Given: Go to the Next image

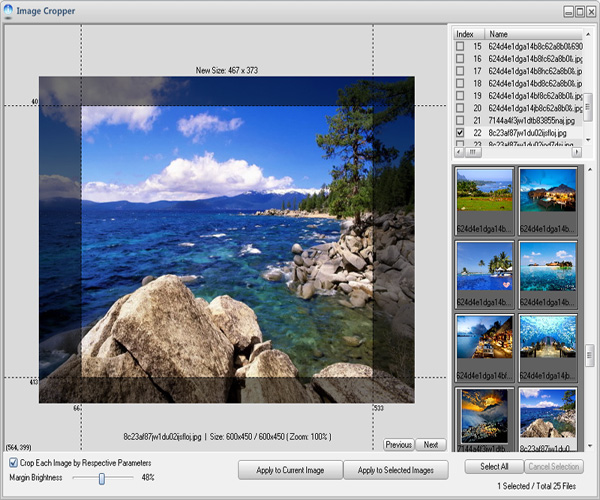Looking at the screenshot, I should [x=431, y=445].
